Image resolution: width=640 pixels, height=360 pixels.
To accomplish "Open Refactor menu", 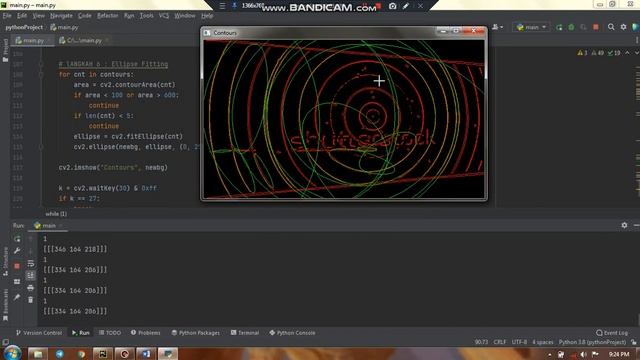I will [107, 16].
